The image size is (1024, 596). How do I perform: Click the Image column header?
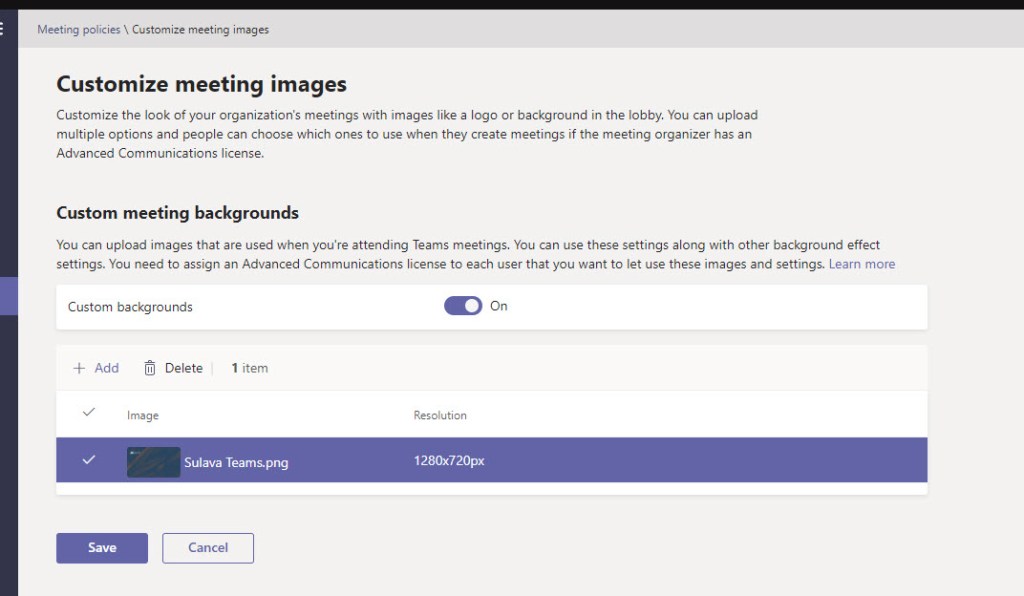(x=142, y=415)
